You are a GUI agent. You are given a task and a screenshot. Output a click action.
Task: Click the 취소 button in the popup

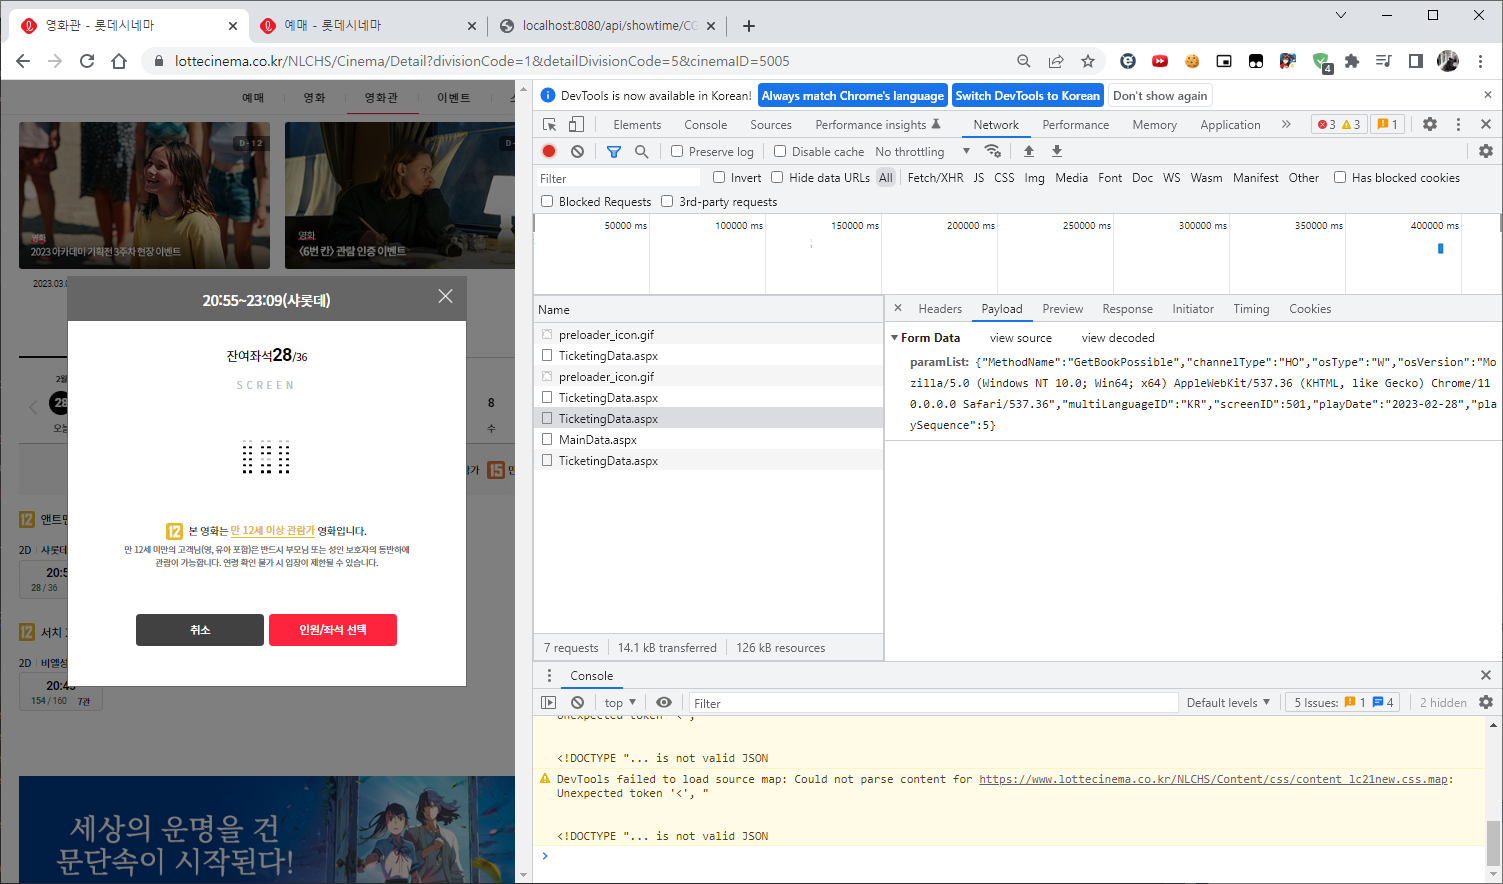200,630
